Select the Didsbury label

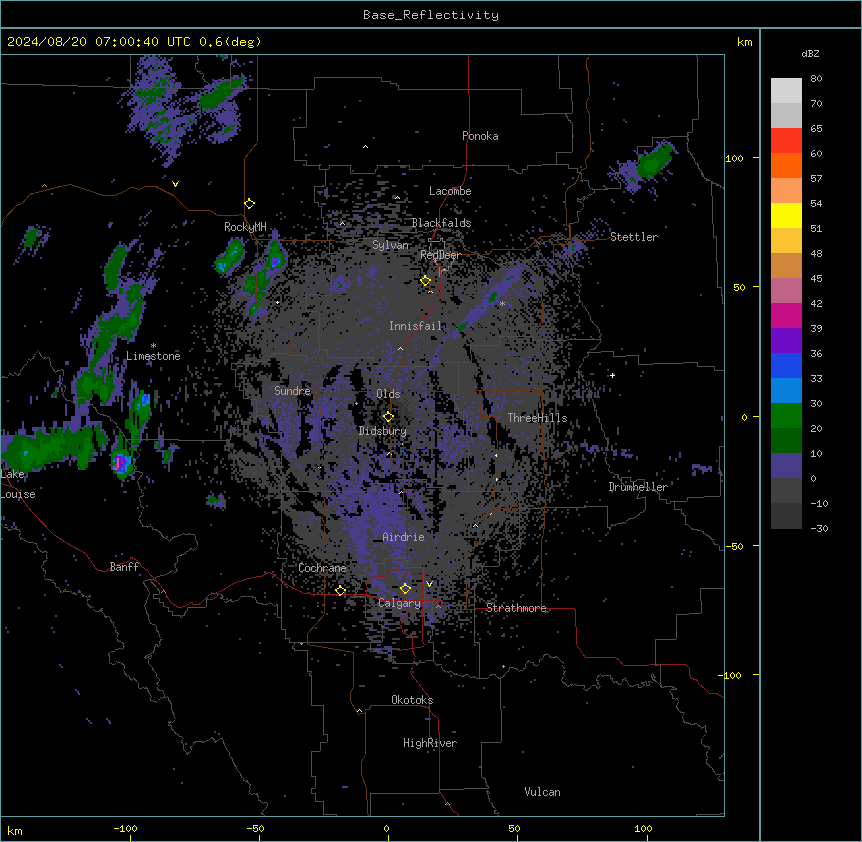tap(383, 431)
